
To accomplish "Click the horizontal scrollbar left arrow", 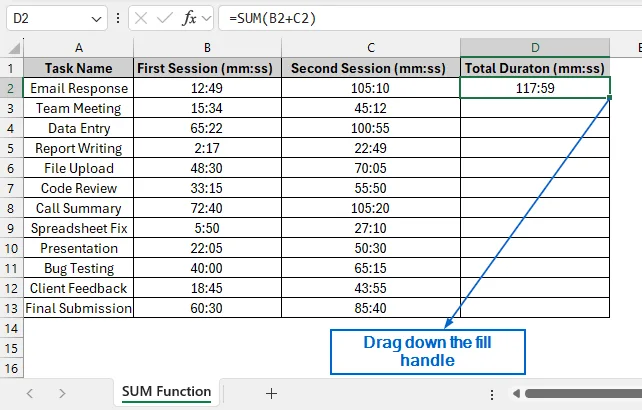I will pyautogui.click(x=516, y=394).
